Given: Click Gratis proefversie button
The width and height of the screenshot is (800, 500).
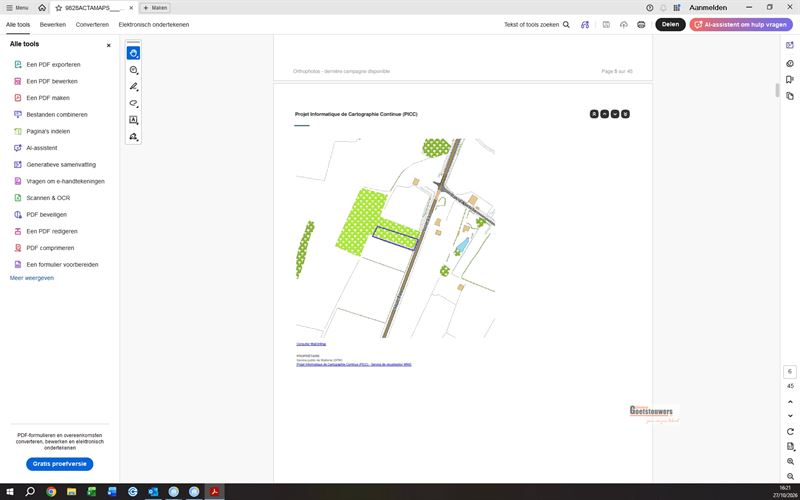Looking at the screenshot, I should pyautogui.click(x=60, y=464).
